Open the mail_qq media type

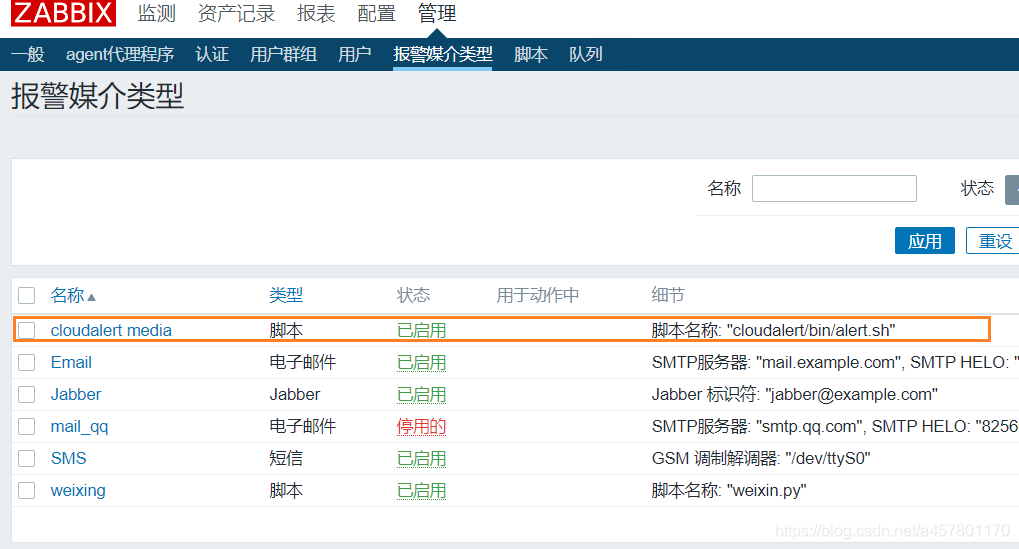[x=79, y=427]
